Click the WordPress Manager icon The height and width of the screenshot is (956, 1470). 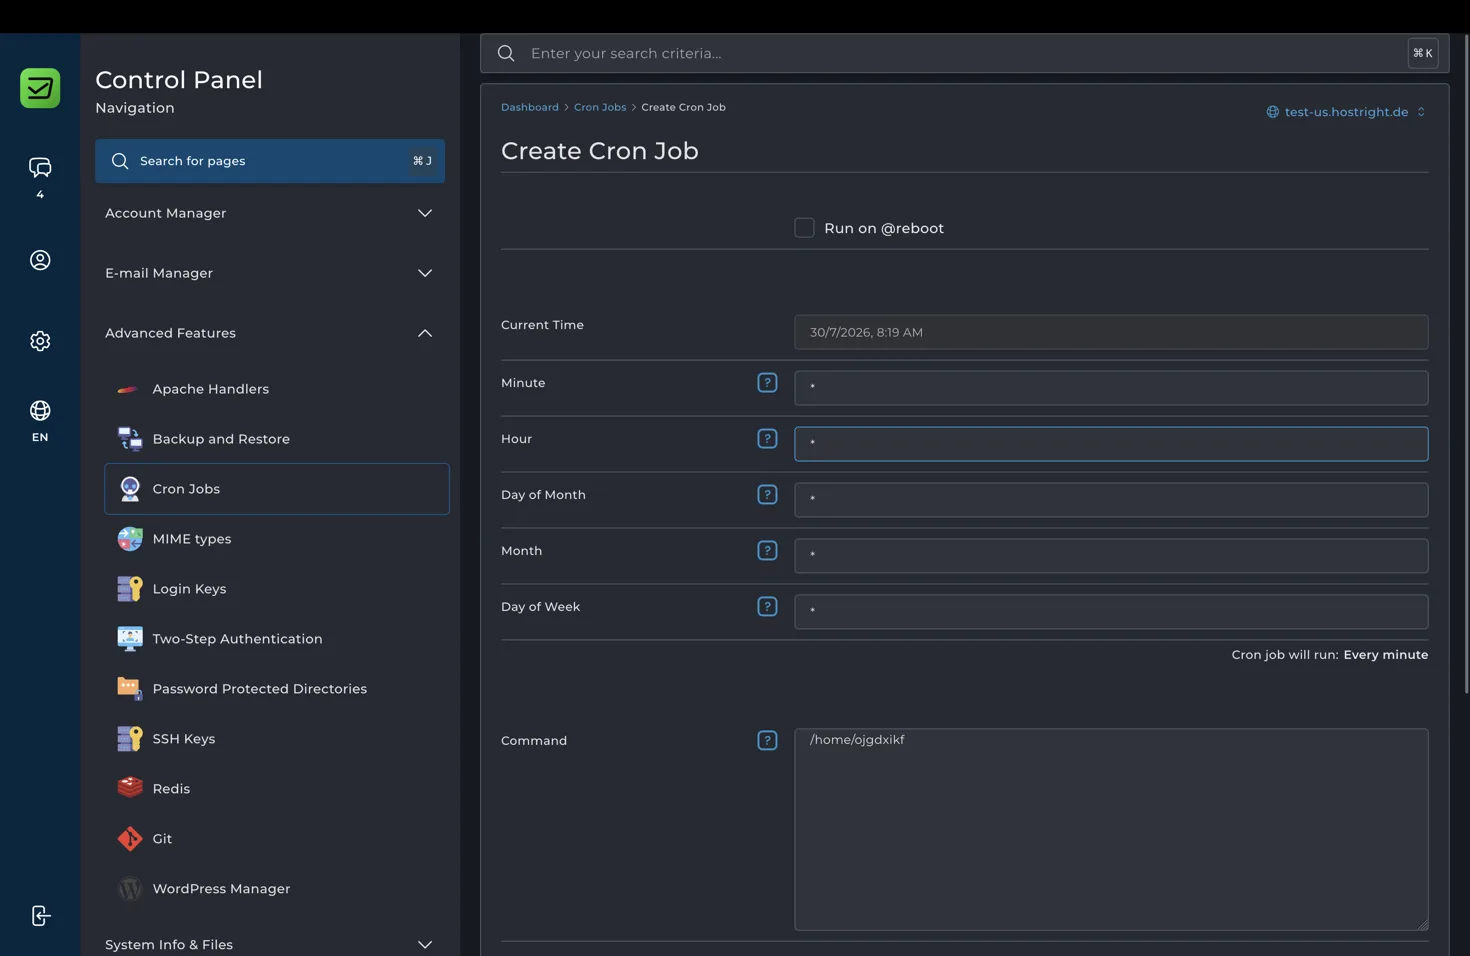pyautogui.click(x=129, y=889)
